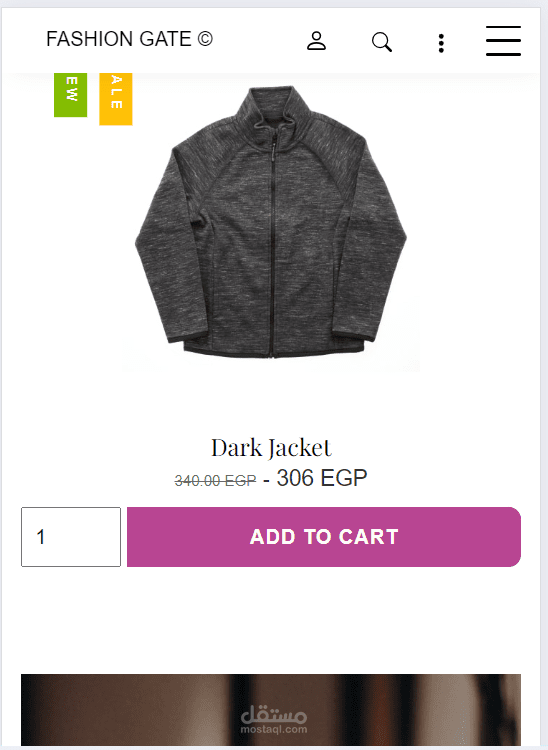Click the yellow SALE badge ribbon
The width and height of the screenshot is (548, 750).
116,99
